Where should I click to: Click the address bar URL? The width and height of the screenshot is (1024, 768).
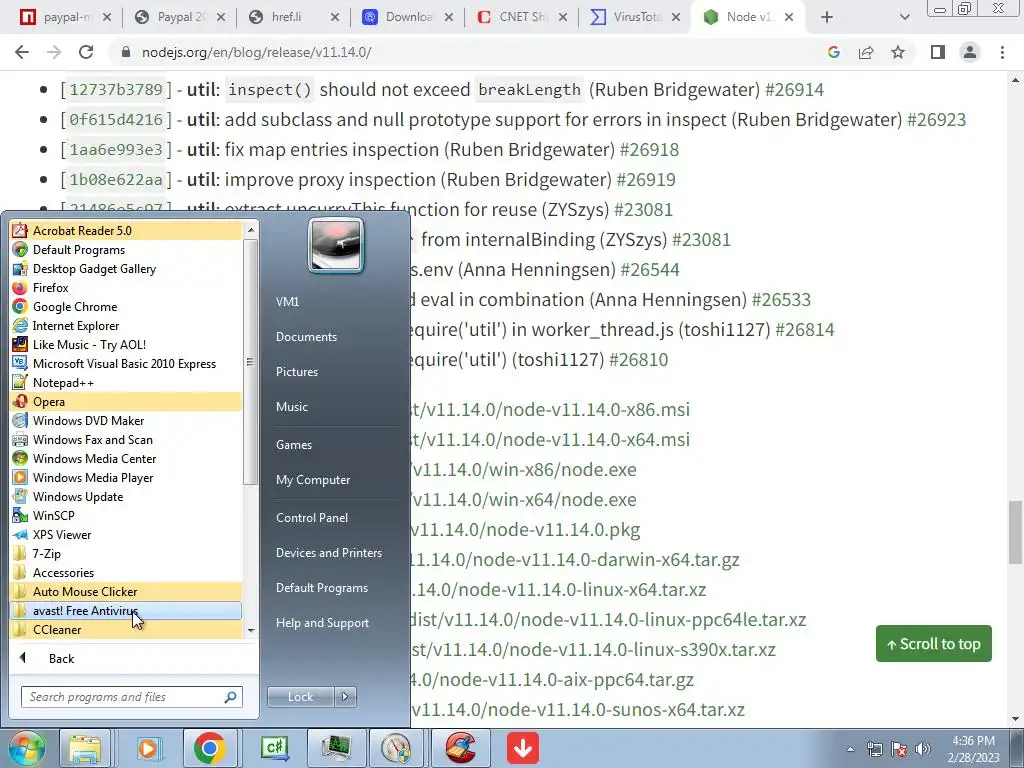click(257, 52)
